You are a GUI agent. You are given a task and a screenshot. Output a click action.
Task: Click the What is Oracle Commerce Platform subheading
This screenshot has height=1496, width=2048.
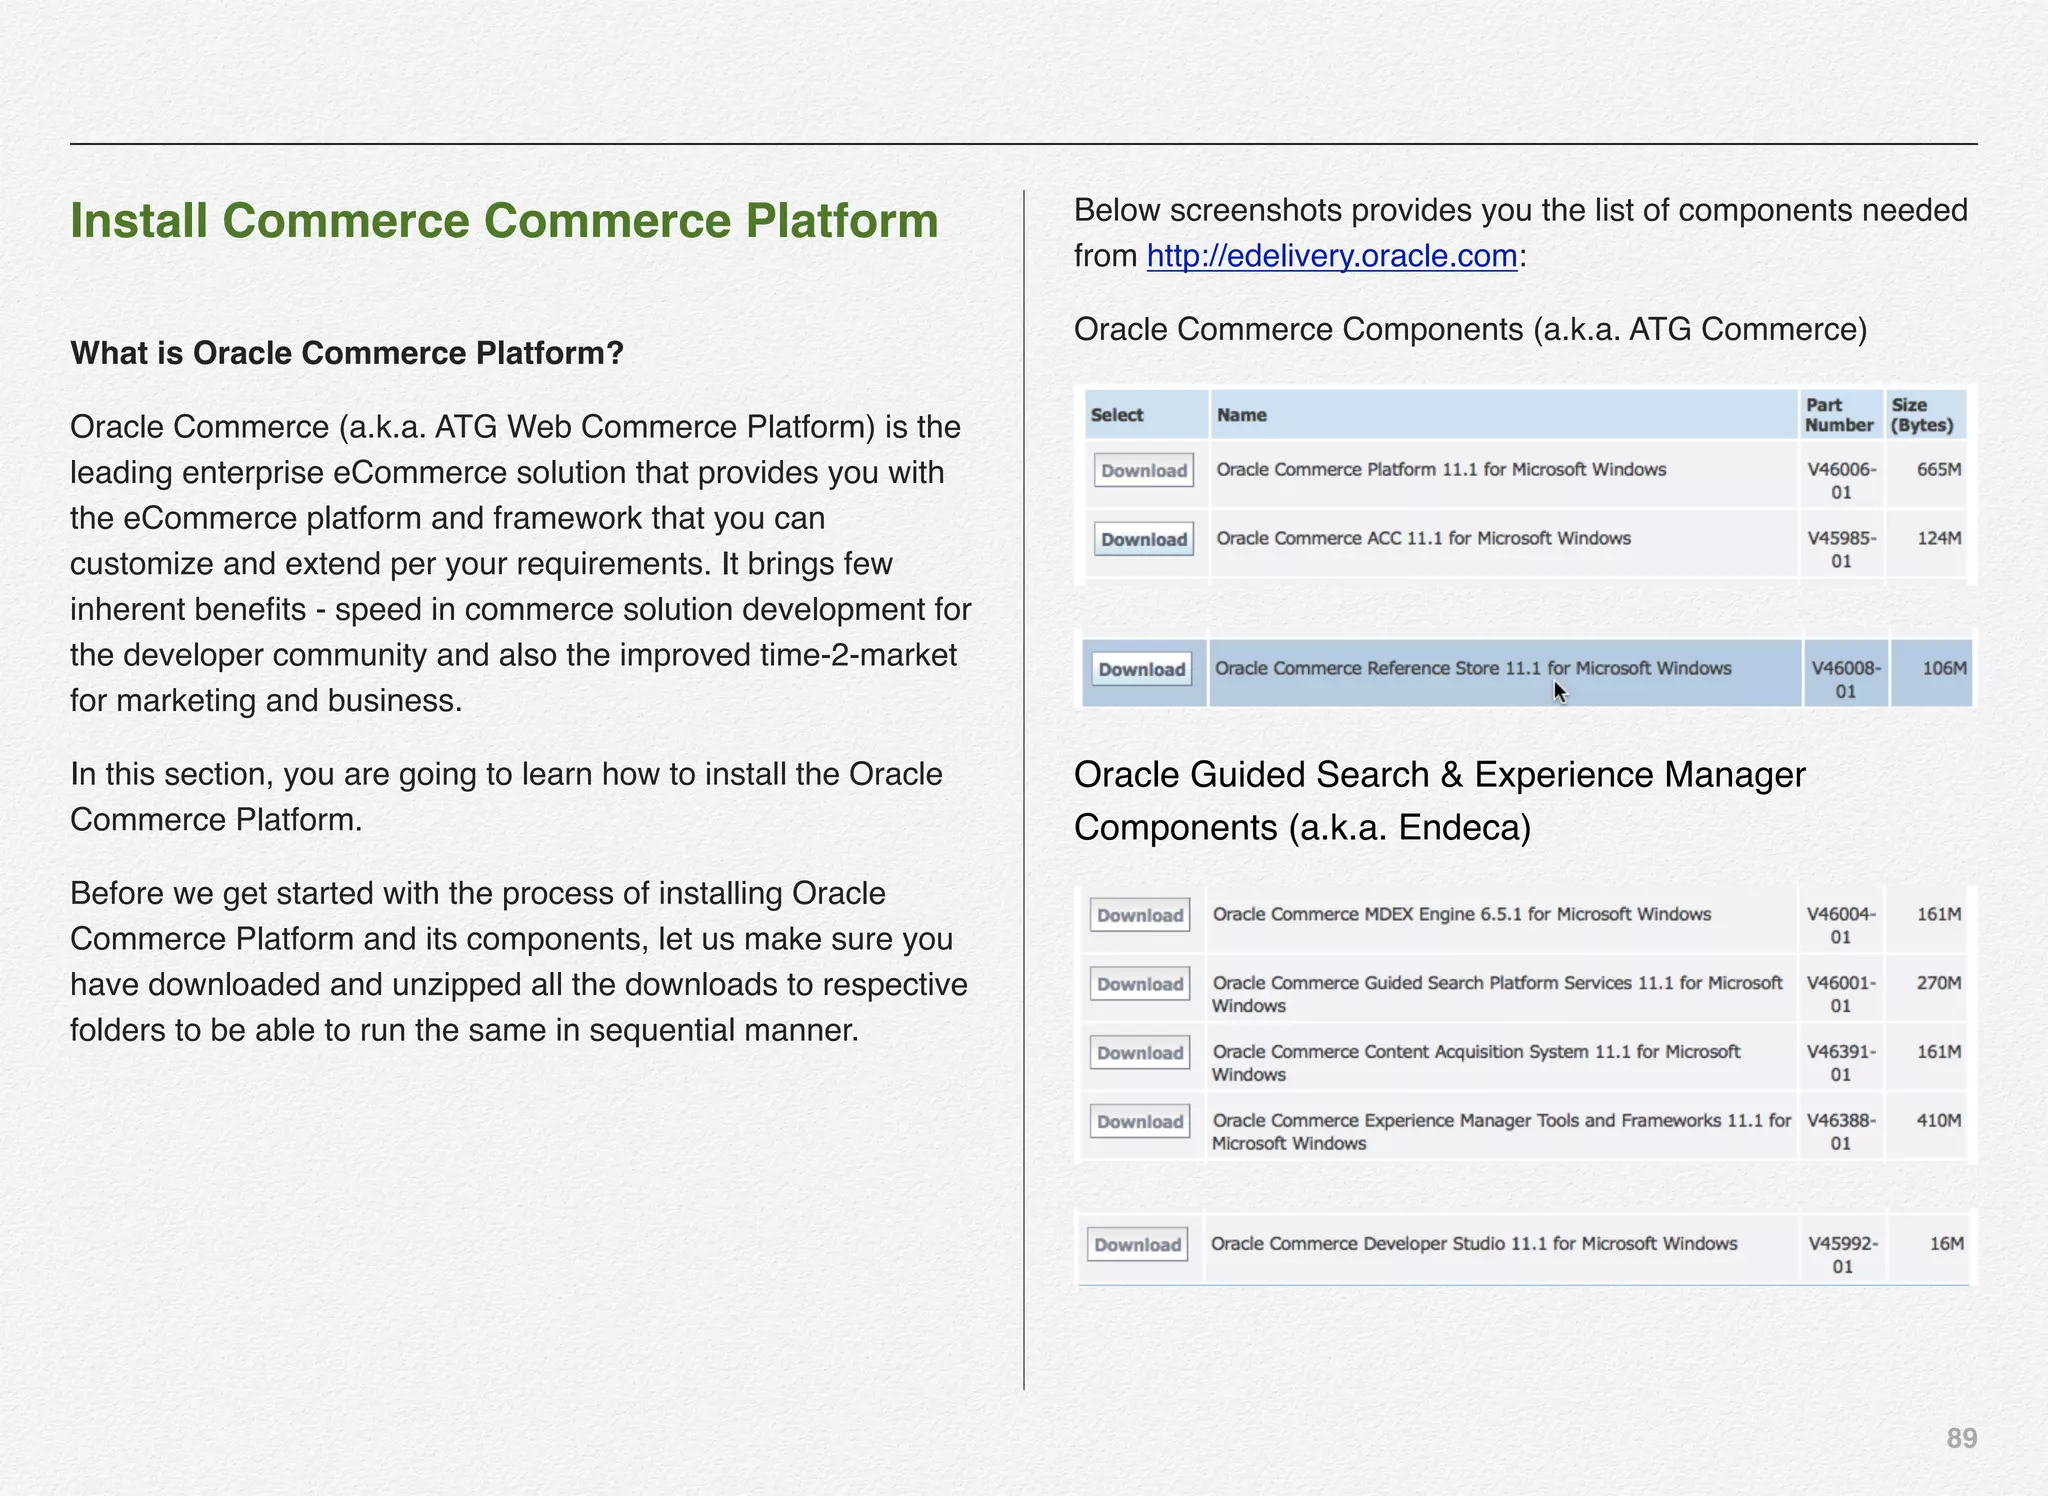(347, 353)
